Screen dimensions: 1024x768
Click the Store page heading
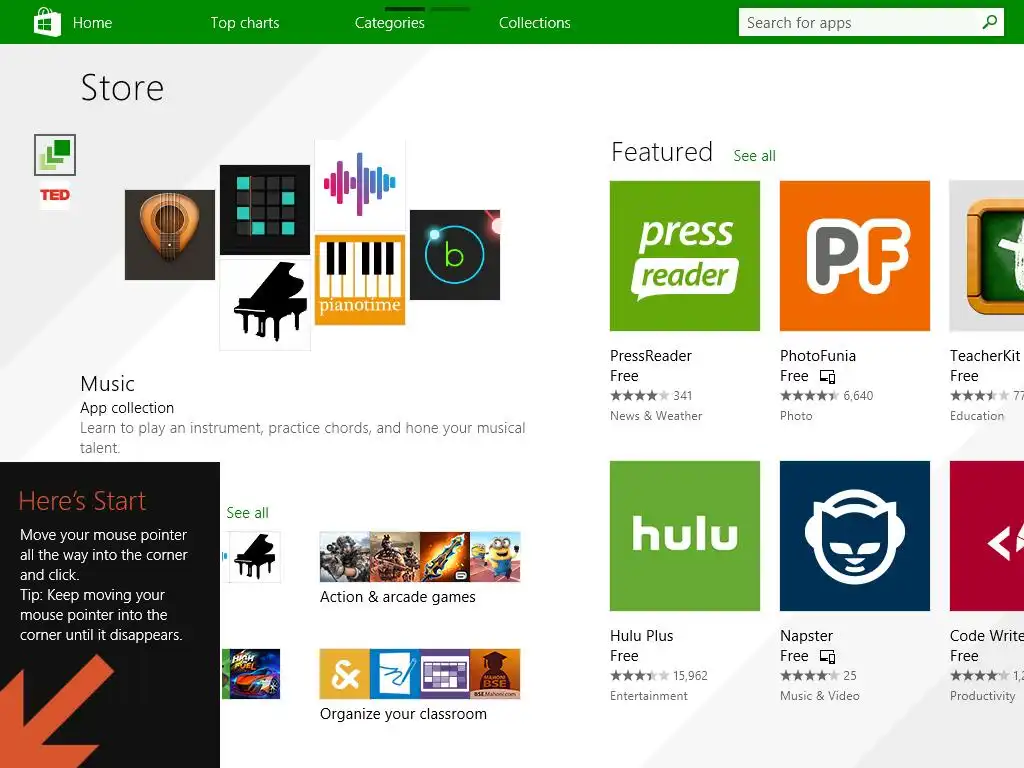(122, 88)
